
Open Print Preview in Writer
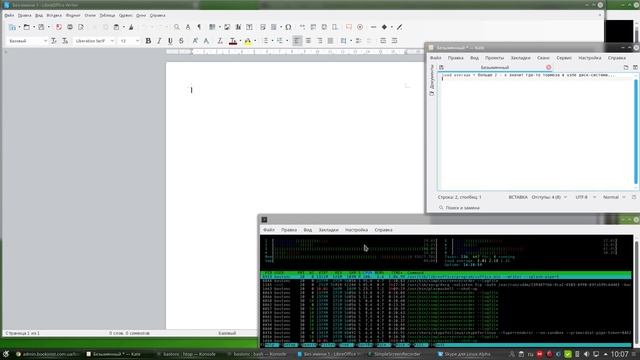tap(81, 27)
